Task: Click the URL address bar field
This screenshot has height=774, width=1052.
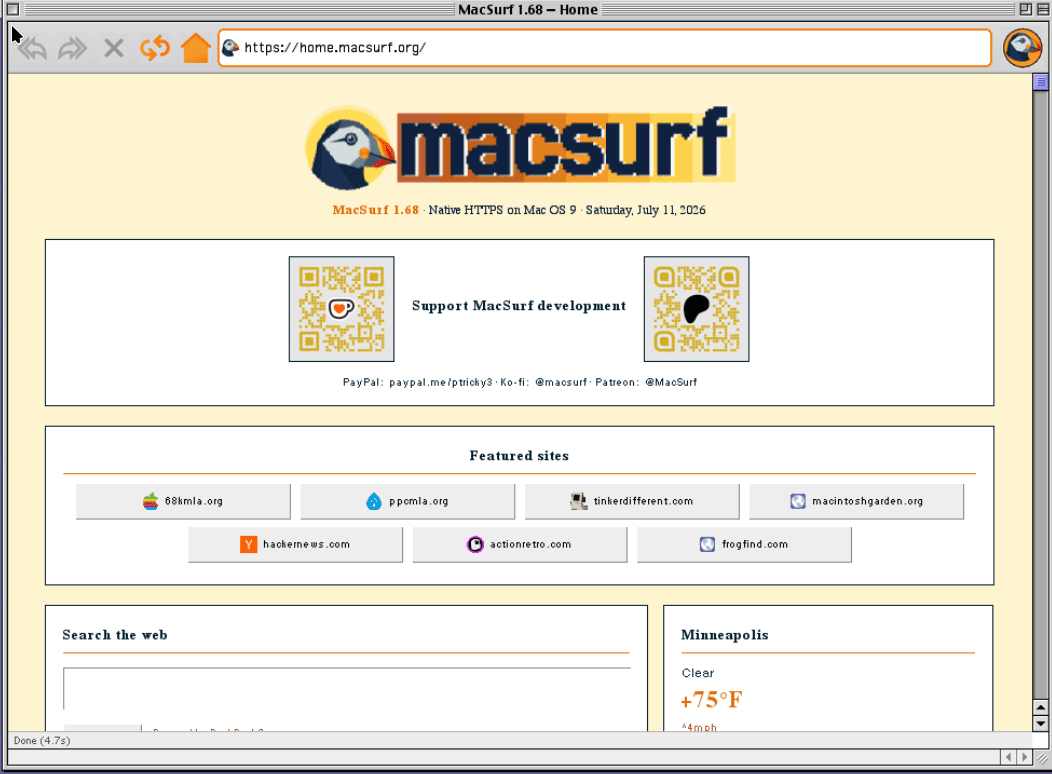Action: point(604,48)
